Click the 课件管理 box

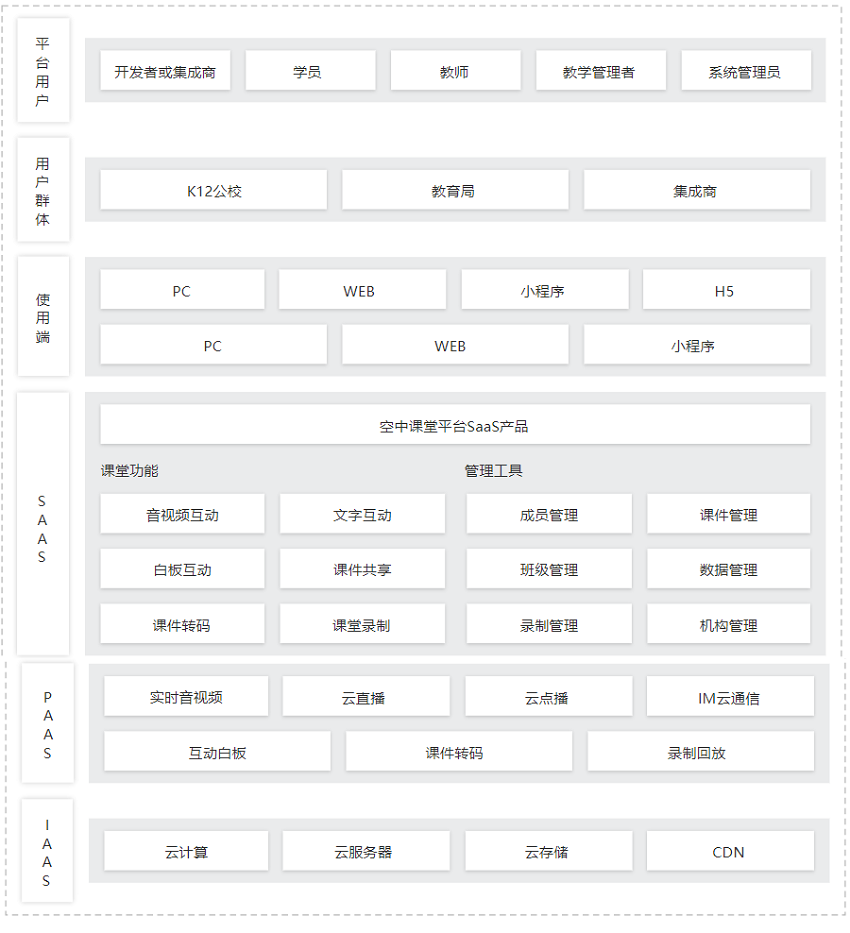click(x=729, y=514)
